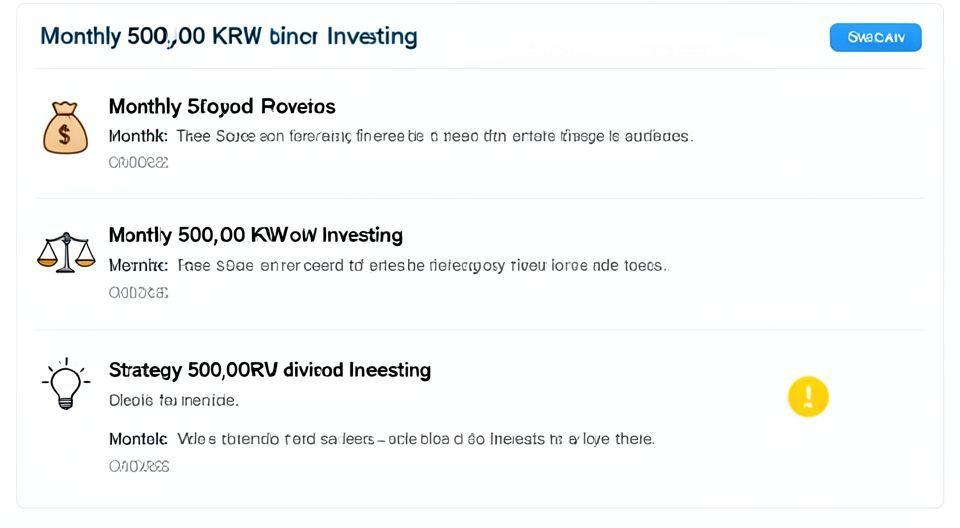Click the gray timestamp under the strategy entry
Screen dimensions: 960x528
[138, 466]
